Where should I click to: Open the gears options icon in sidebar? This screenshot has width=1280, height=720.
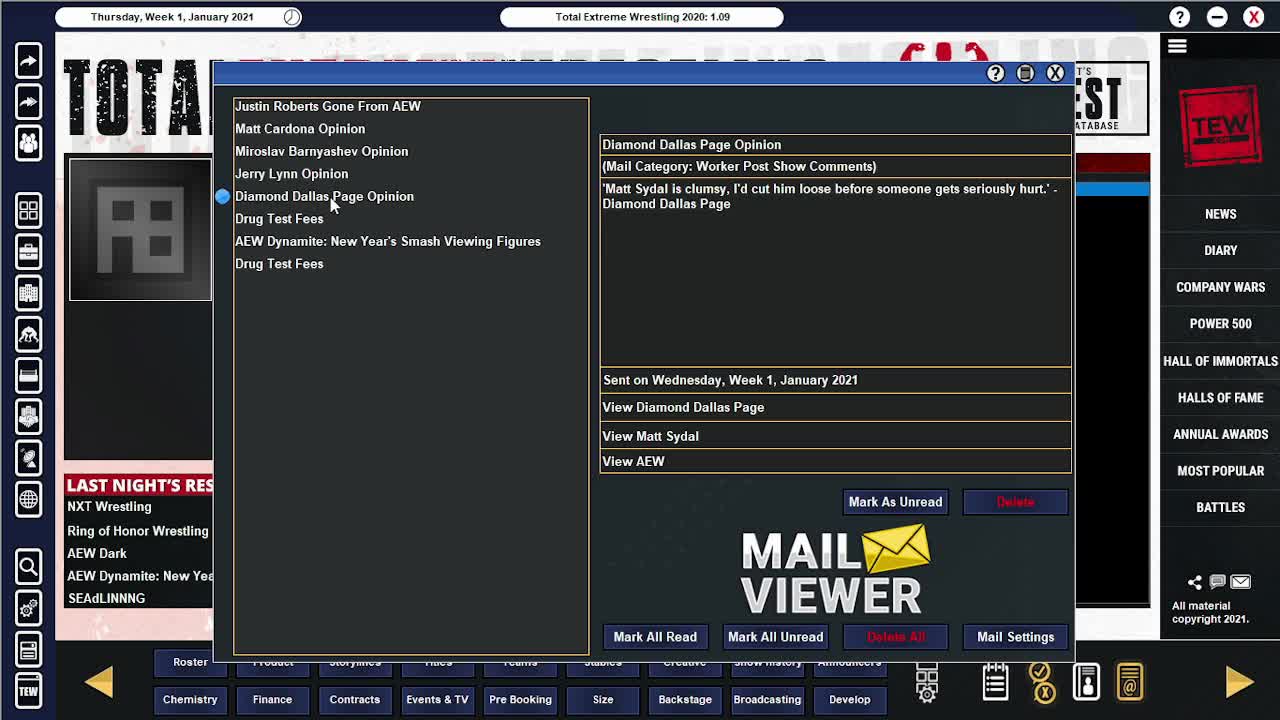point(28,608)
